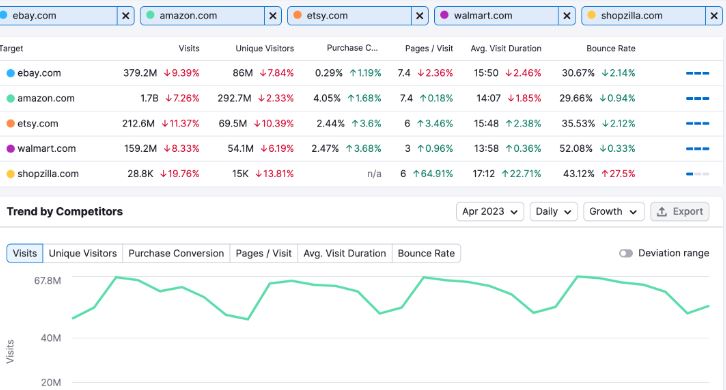Switch to Pages / Visit chart tab
Screen dimensions: 726x390
point(263,253)
